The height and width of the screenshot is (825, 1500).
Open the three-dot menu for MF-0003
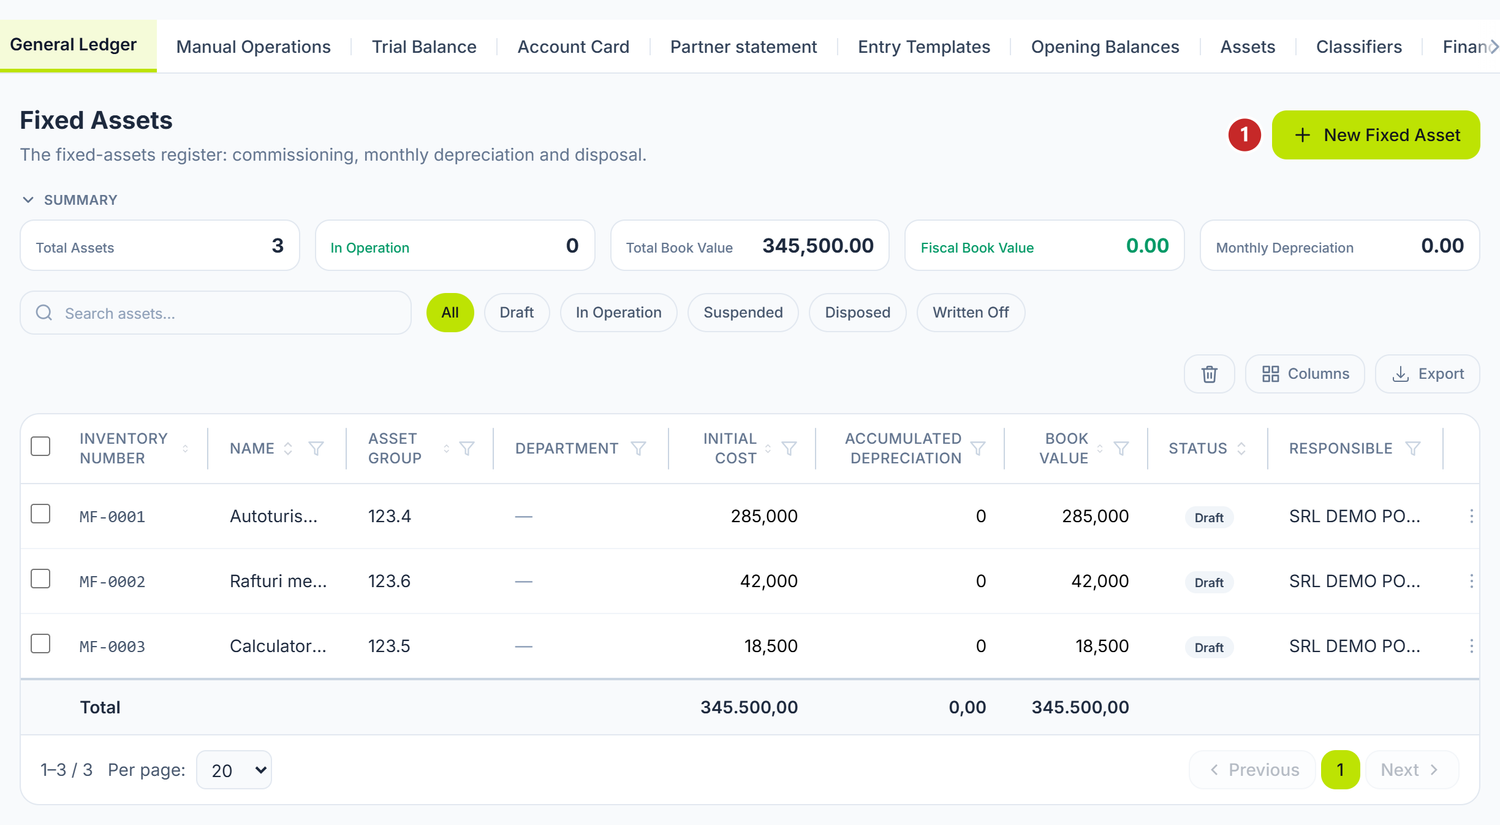pyautogui.click(x=1471, y=646)
